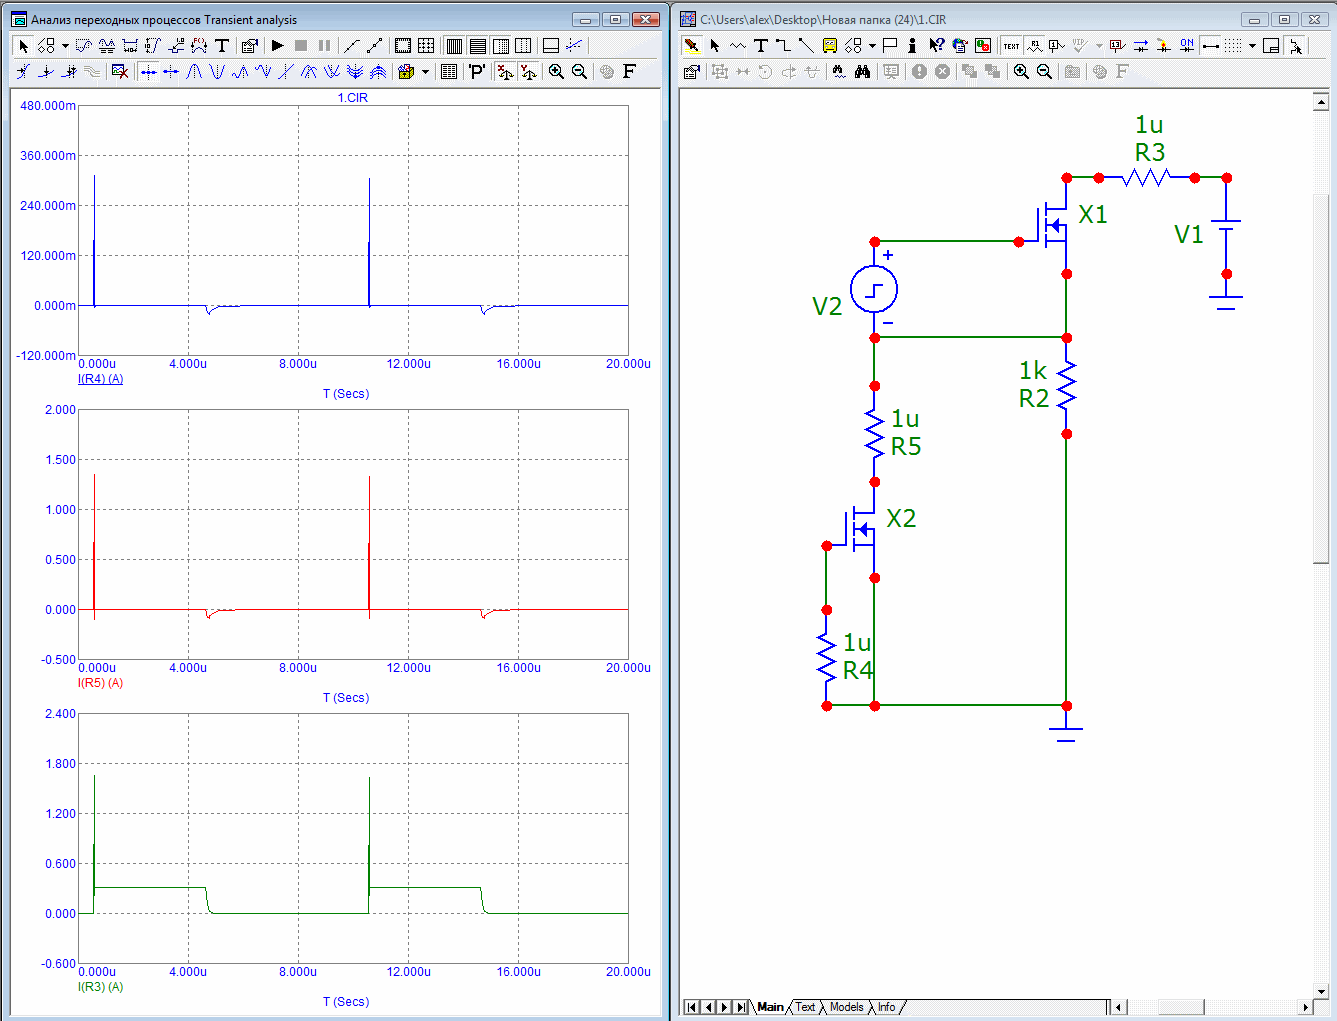Viewport: 1337px width, 1021px height.
Task: Select the Resistor component tool
Action: click(x=738, y=45)
